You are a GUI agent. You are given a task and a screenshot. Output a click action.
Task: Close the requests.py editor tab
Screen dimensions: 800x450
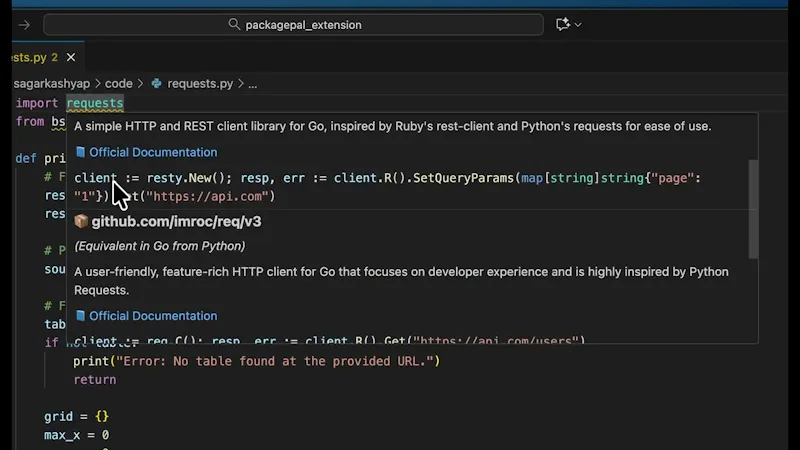click(71, 57)
